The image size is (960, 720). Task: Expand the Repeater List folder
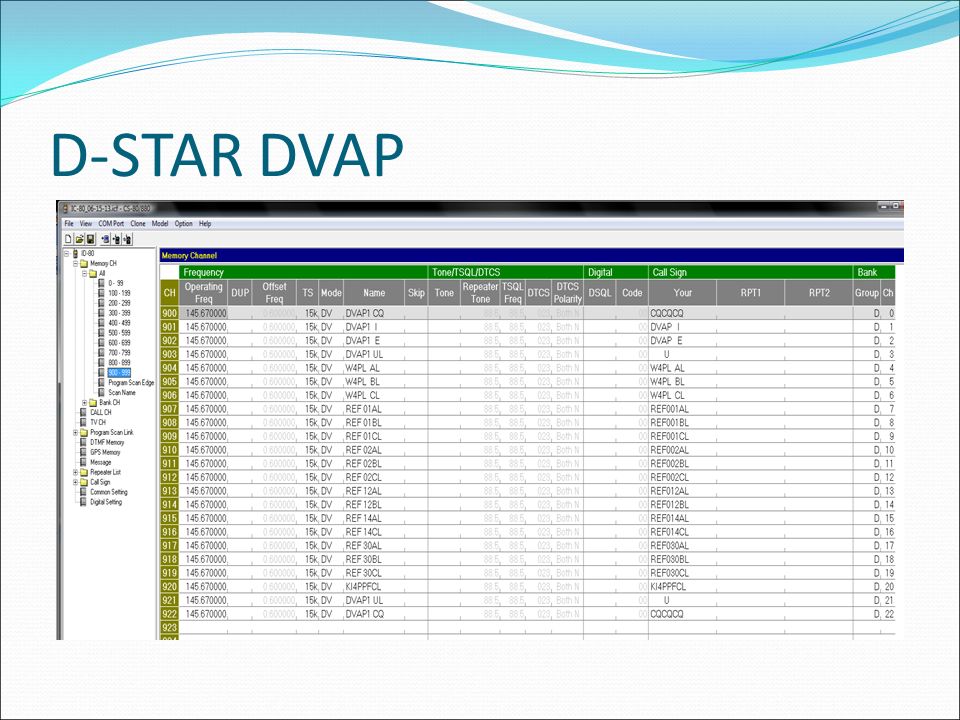[x=76, y=472]
